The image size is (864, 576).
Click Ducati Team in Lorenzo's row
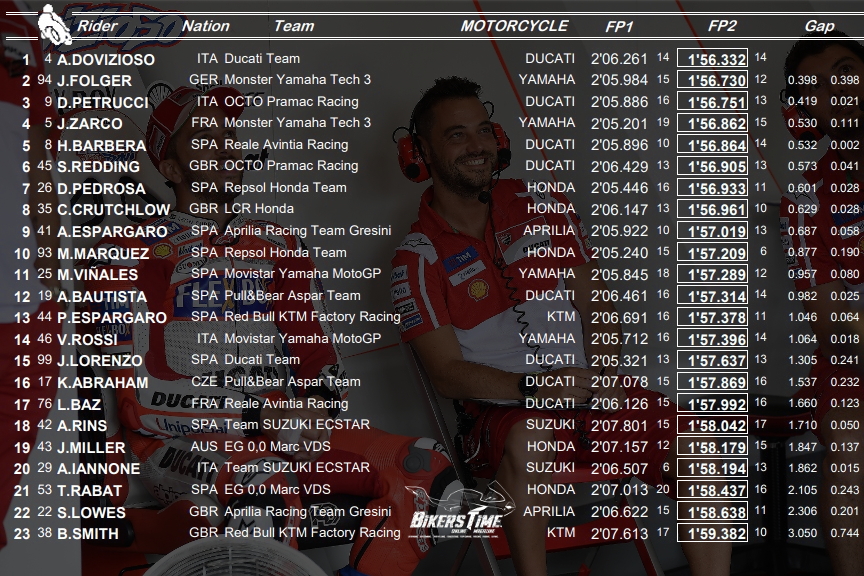coord(262,359)
